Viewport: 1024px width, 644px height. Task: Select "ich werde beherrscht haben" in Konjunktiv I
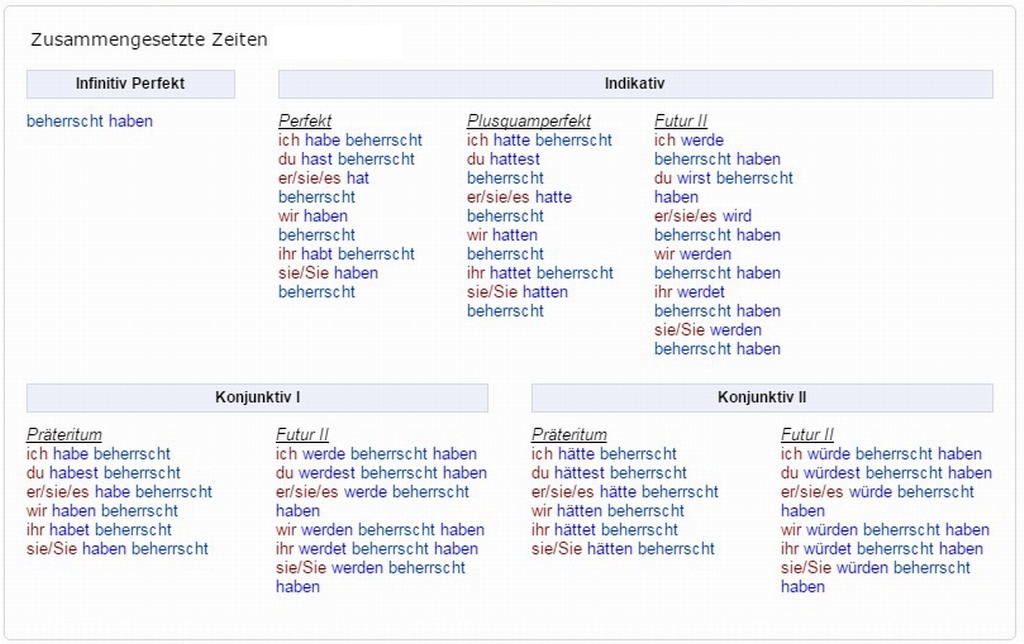376,454
